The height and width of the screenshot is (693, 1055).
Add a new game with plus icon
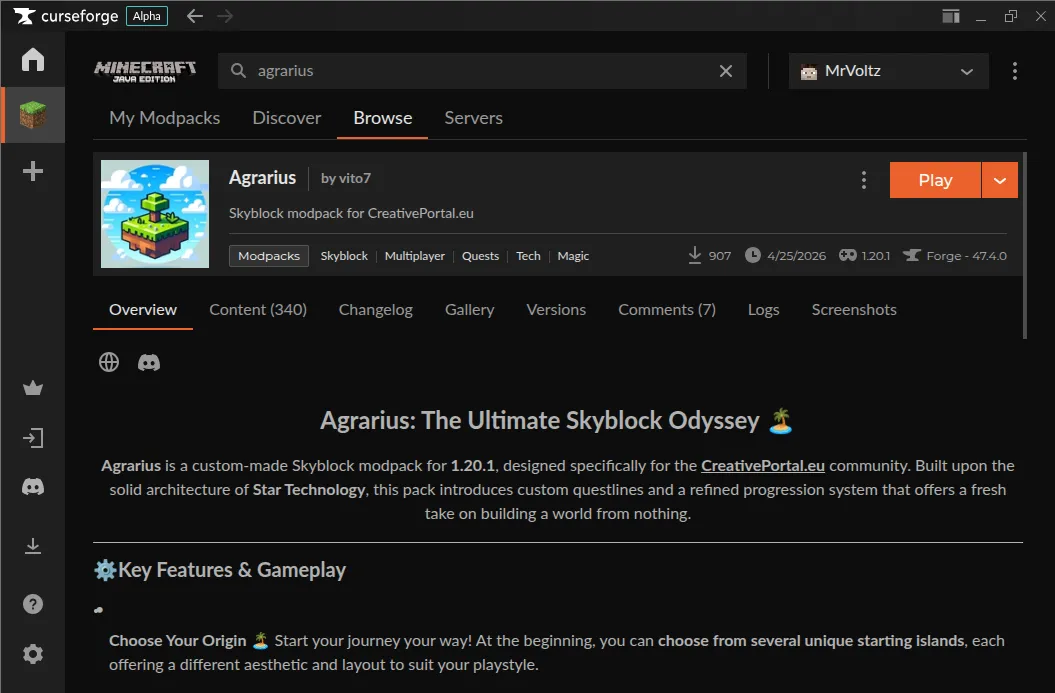(x=32, y=171)
